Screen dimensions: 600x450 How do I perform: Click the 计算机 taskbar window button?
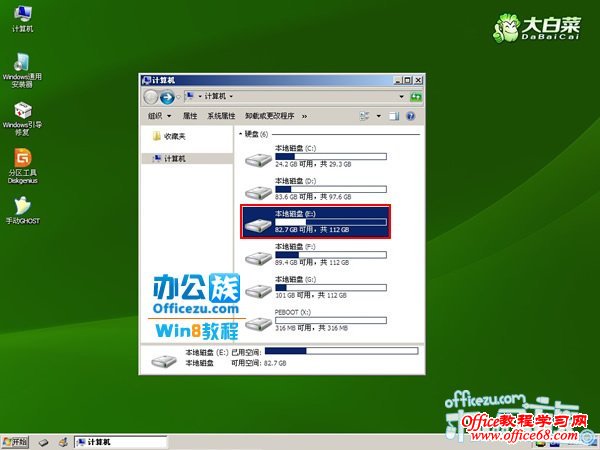(x=120, y=442)
